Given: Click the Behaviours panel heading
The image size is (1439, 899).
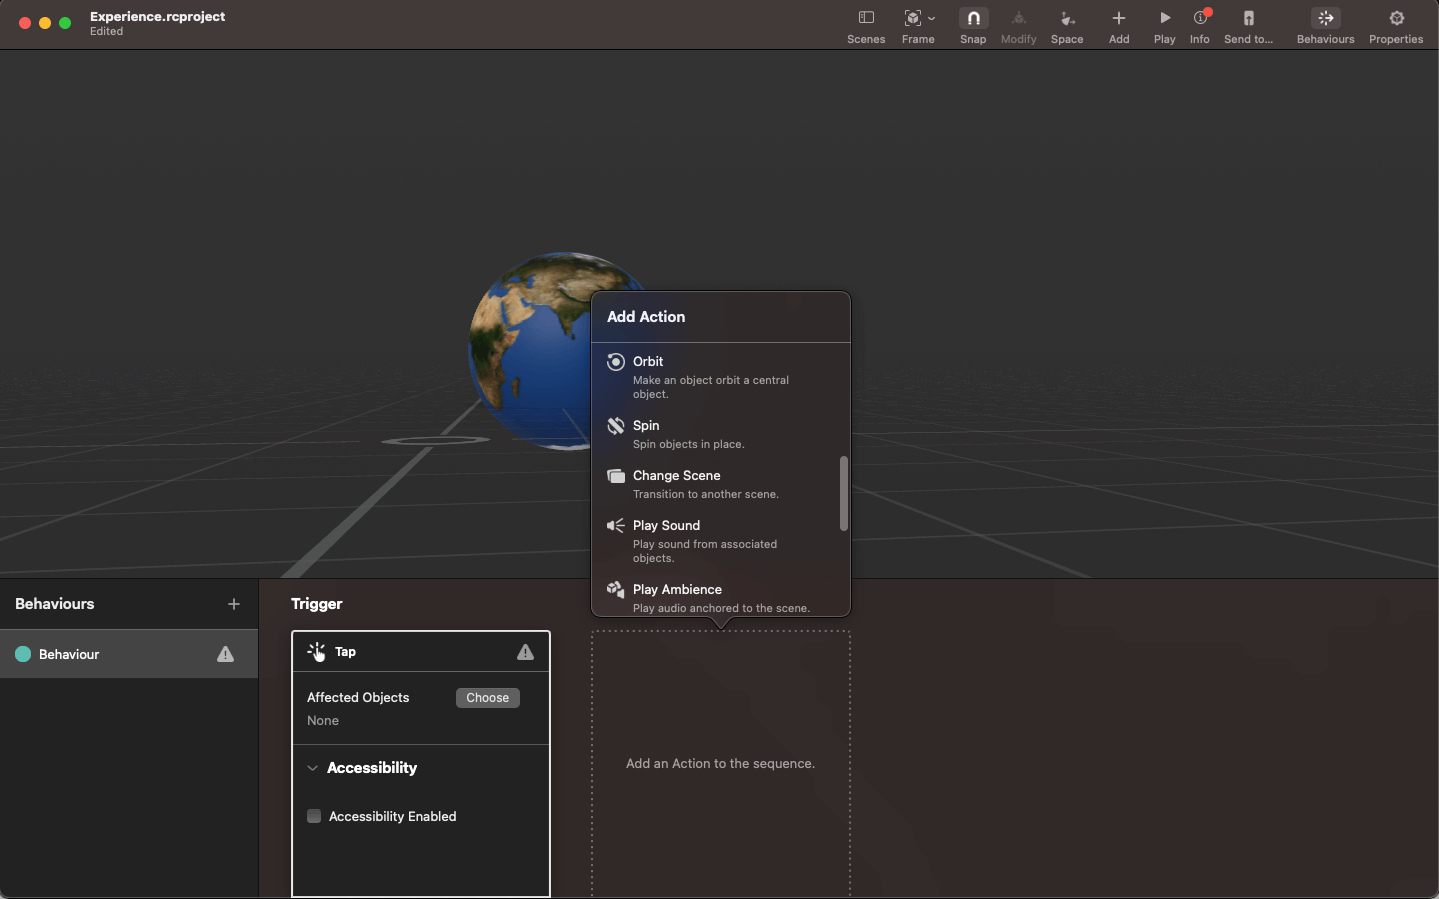Looking at the screenshot, I should coord(55,604).
